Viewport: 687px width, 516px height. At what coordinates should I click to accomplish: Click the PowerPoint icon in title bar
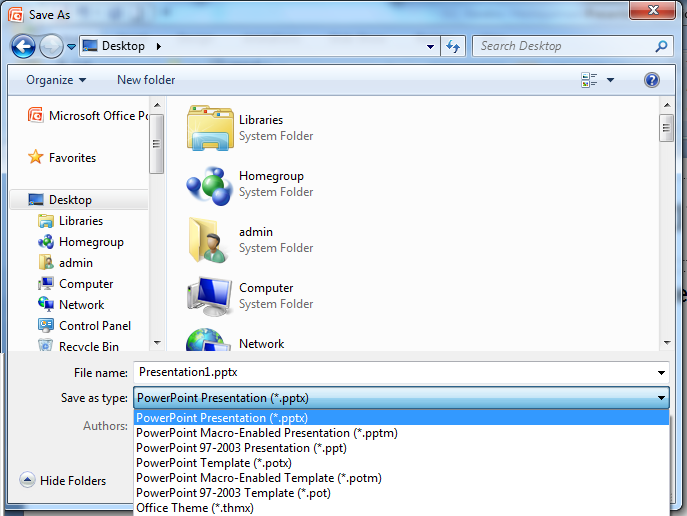pyautogui.click(x=16, y=14)
